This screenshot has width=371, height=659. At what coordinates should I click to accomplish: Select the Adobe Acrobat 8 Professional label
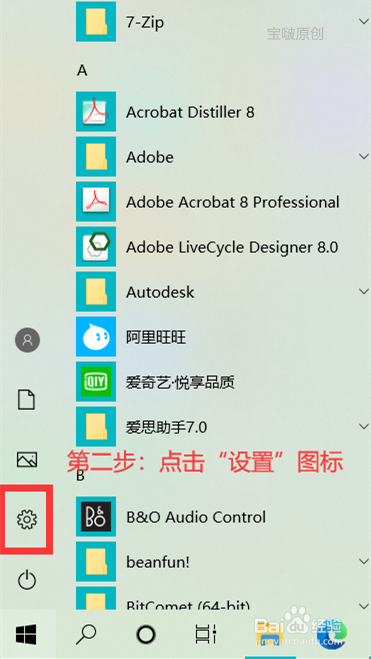(233, 202)
